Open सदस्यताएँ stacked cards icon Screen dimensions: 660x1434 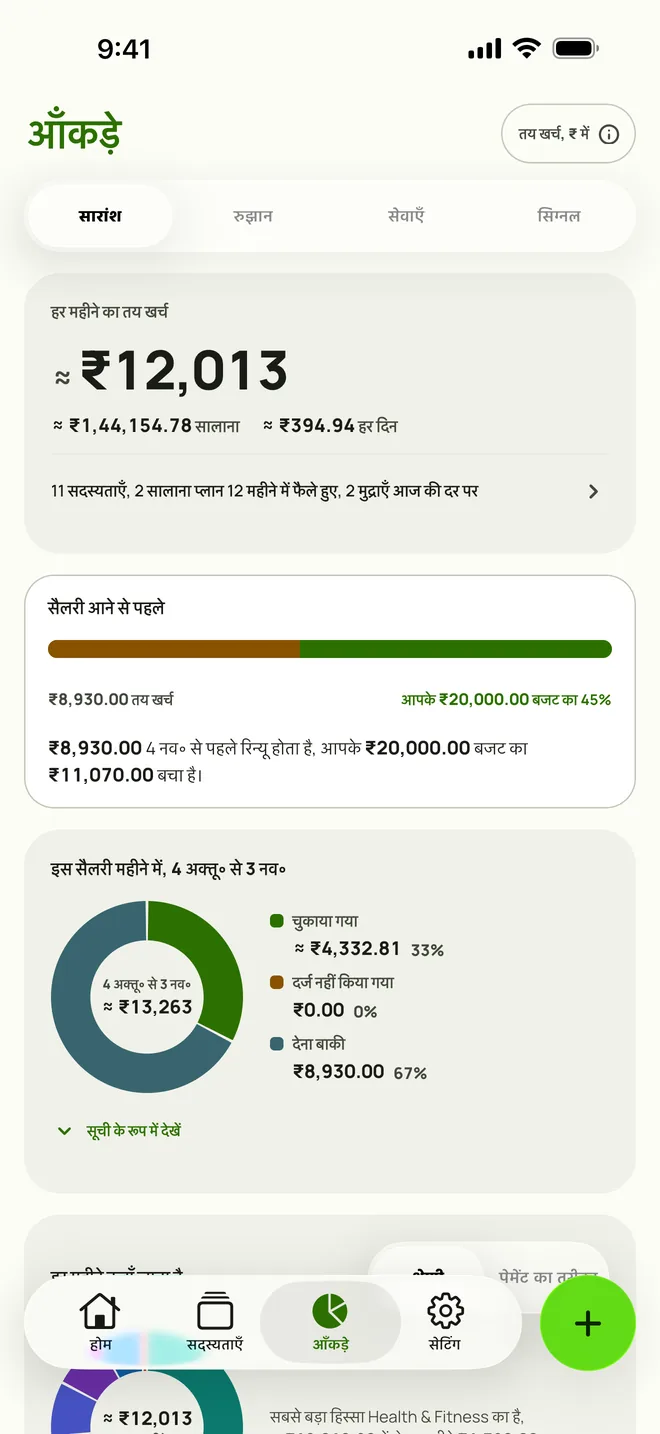point(215,1311)
